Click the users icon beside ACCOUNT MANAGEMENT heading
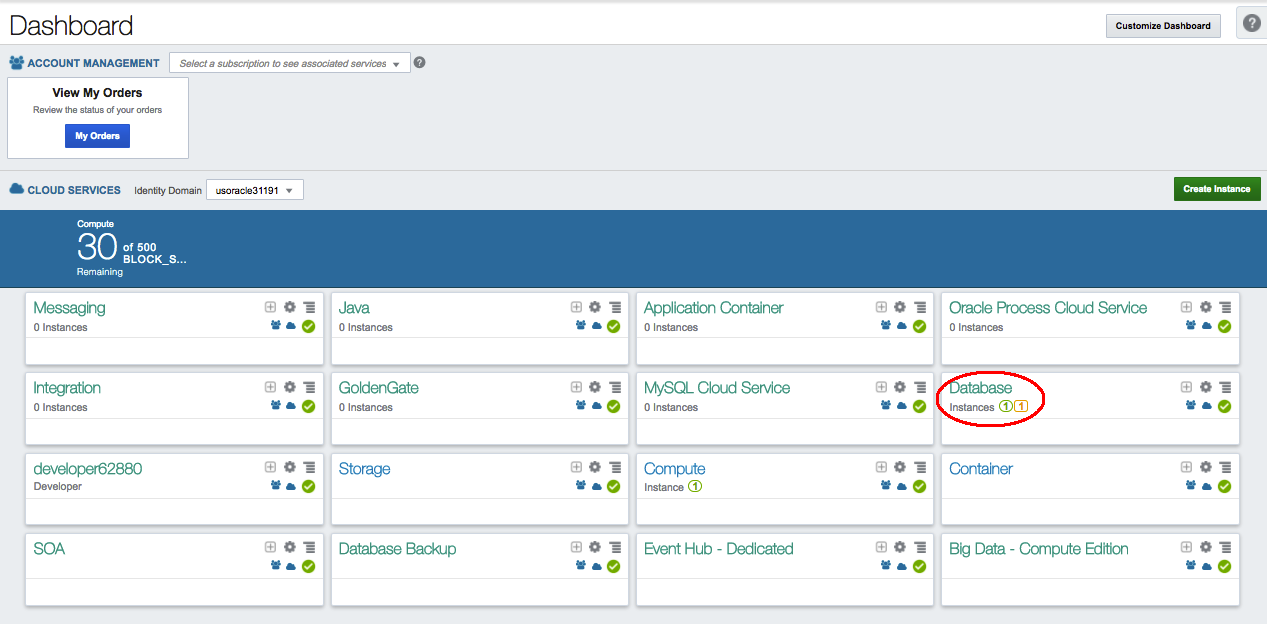 [x=15, y=62]
